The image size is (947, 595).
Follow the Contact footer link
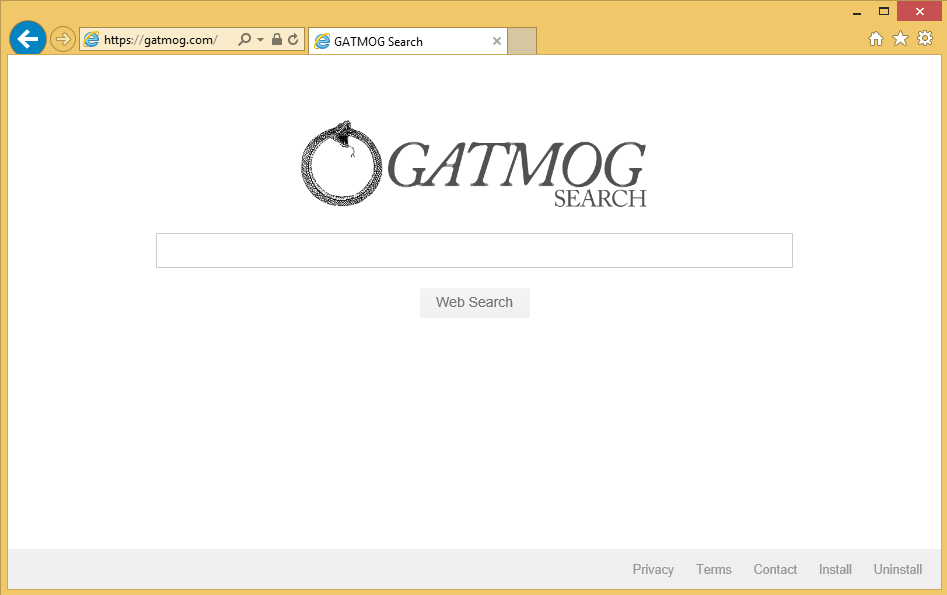pyautogui.click(x=775, y=570)
